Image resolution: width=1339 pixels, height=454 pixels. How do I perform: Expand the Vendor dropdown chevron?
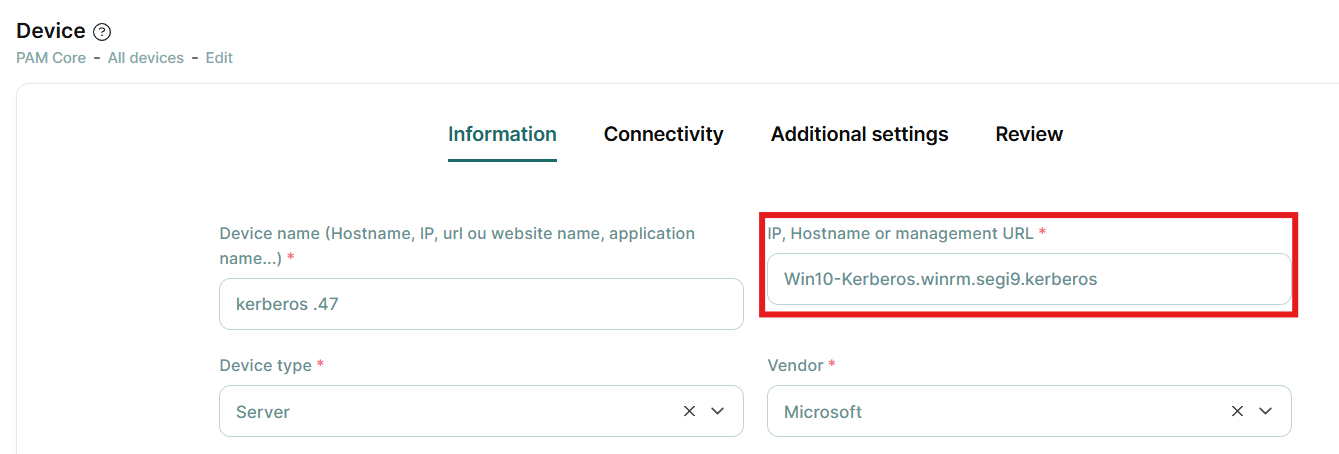point(1265,411)
